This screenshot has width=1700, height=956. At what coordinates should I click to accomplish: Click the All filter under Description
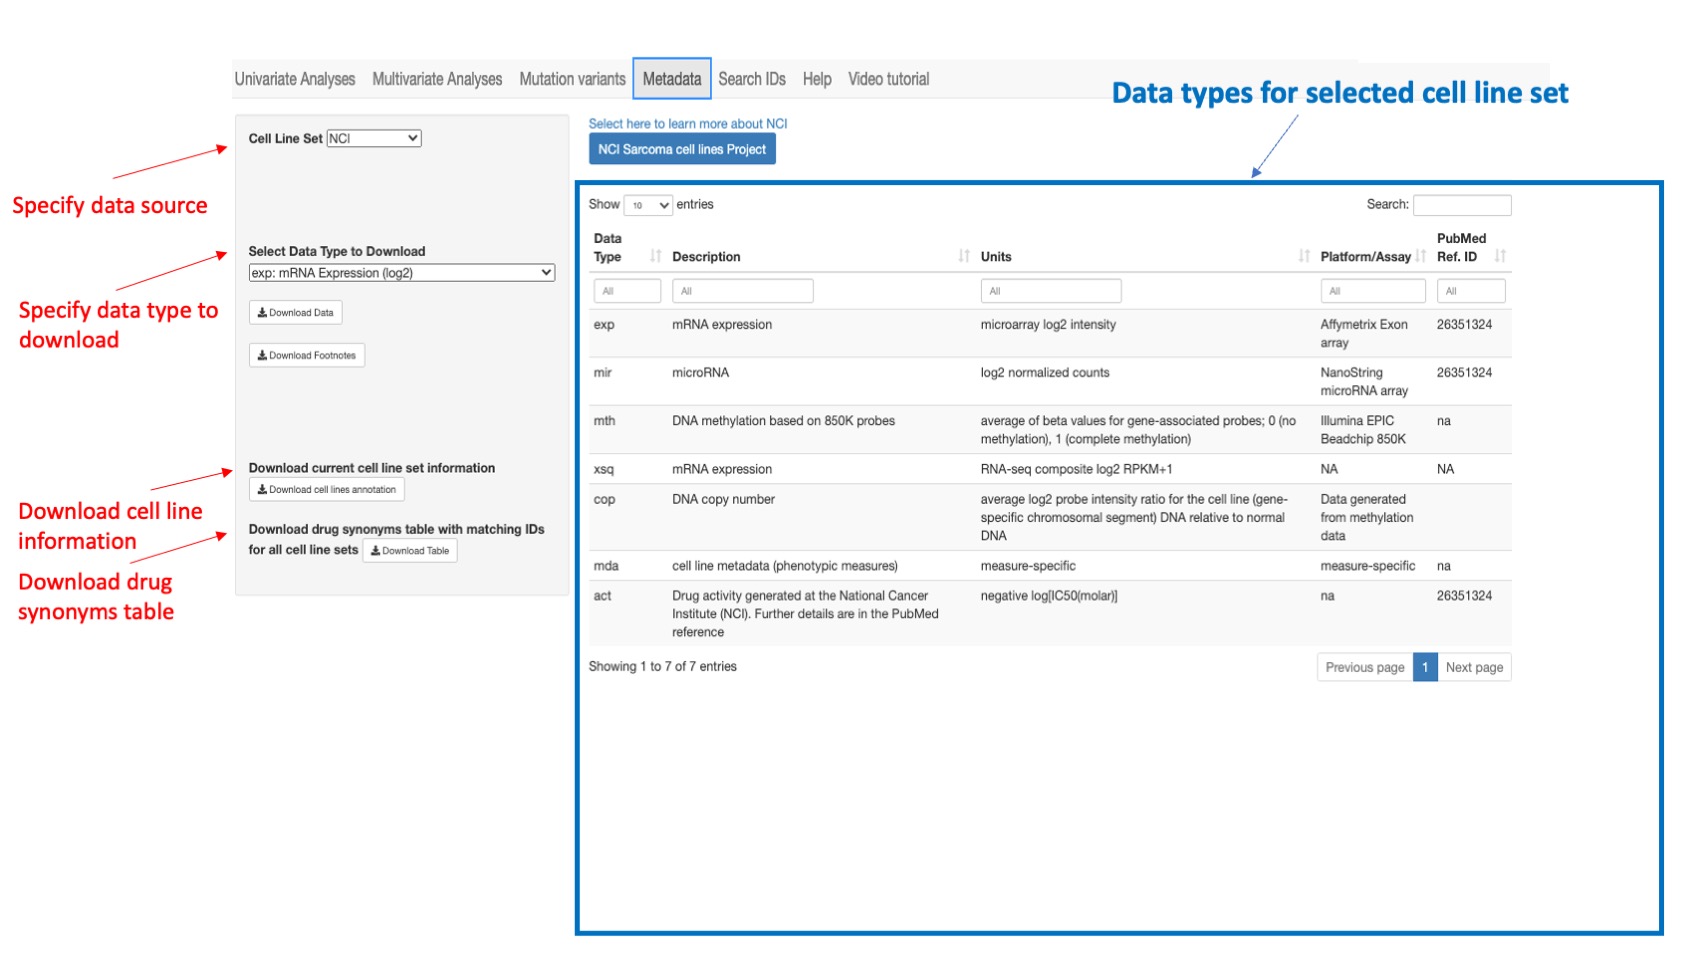tap(744, 290)
